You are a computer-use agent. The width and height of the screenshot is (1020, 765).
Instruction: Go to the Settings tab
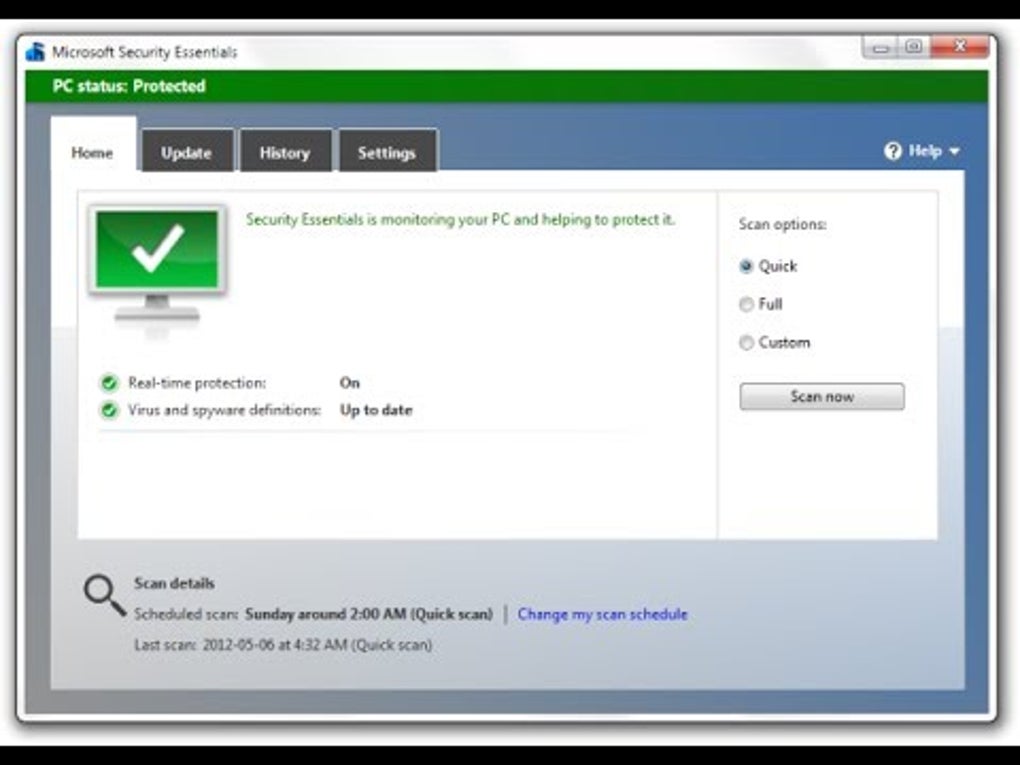[x=388, y=151]
